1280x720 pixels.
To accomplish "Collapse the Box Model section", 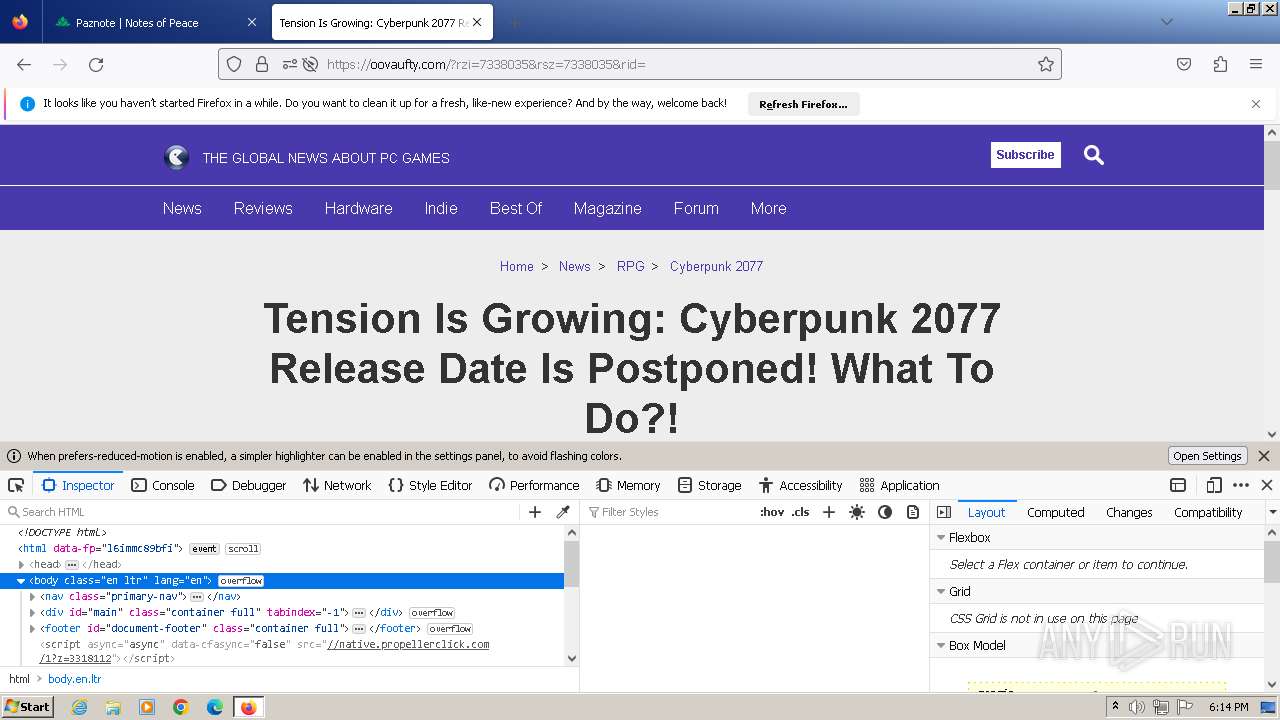I will coord(941,645).
